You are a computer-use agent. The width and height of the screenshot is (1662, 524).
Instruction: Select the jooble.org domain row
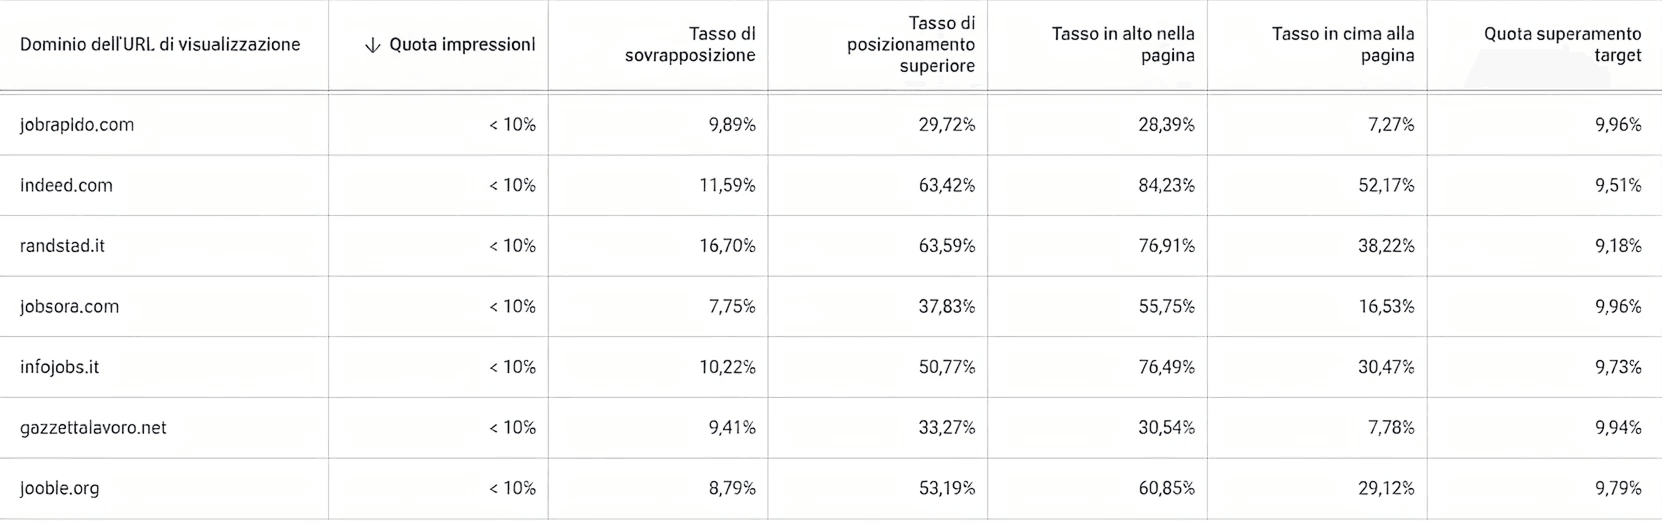pos(59,489)
